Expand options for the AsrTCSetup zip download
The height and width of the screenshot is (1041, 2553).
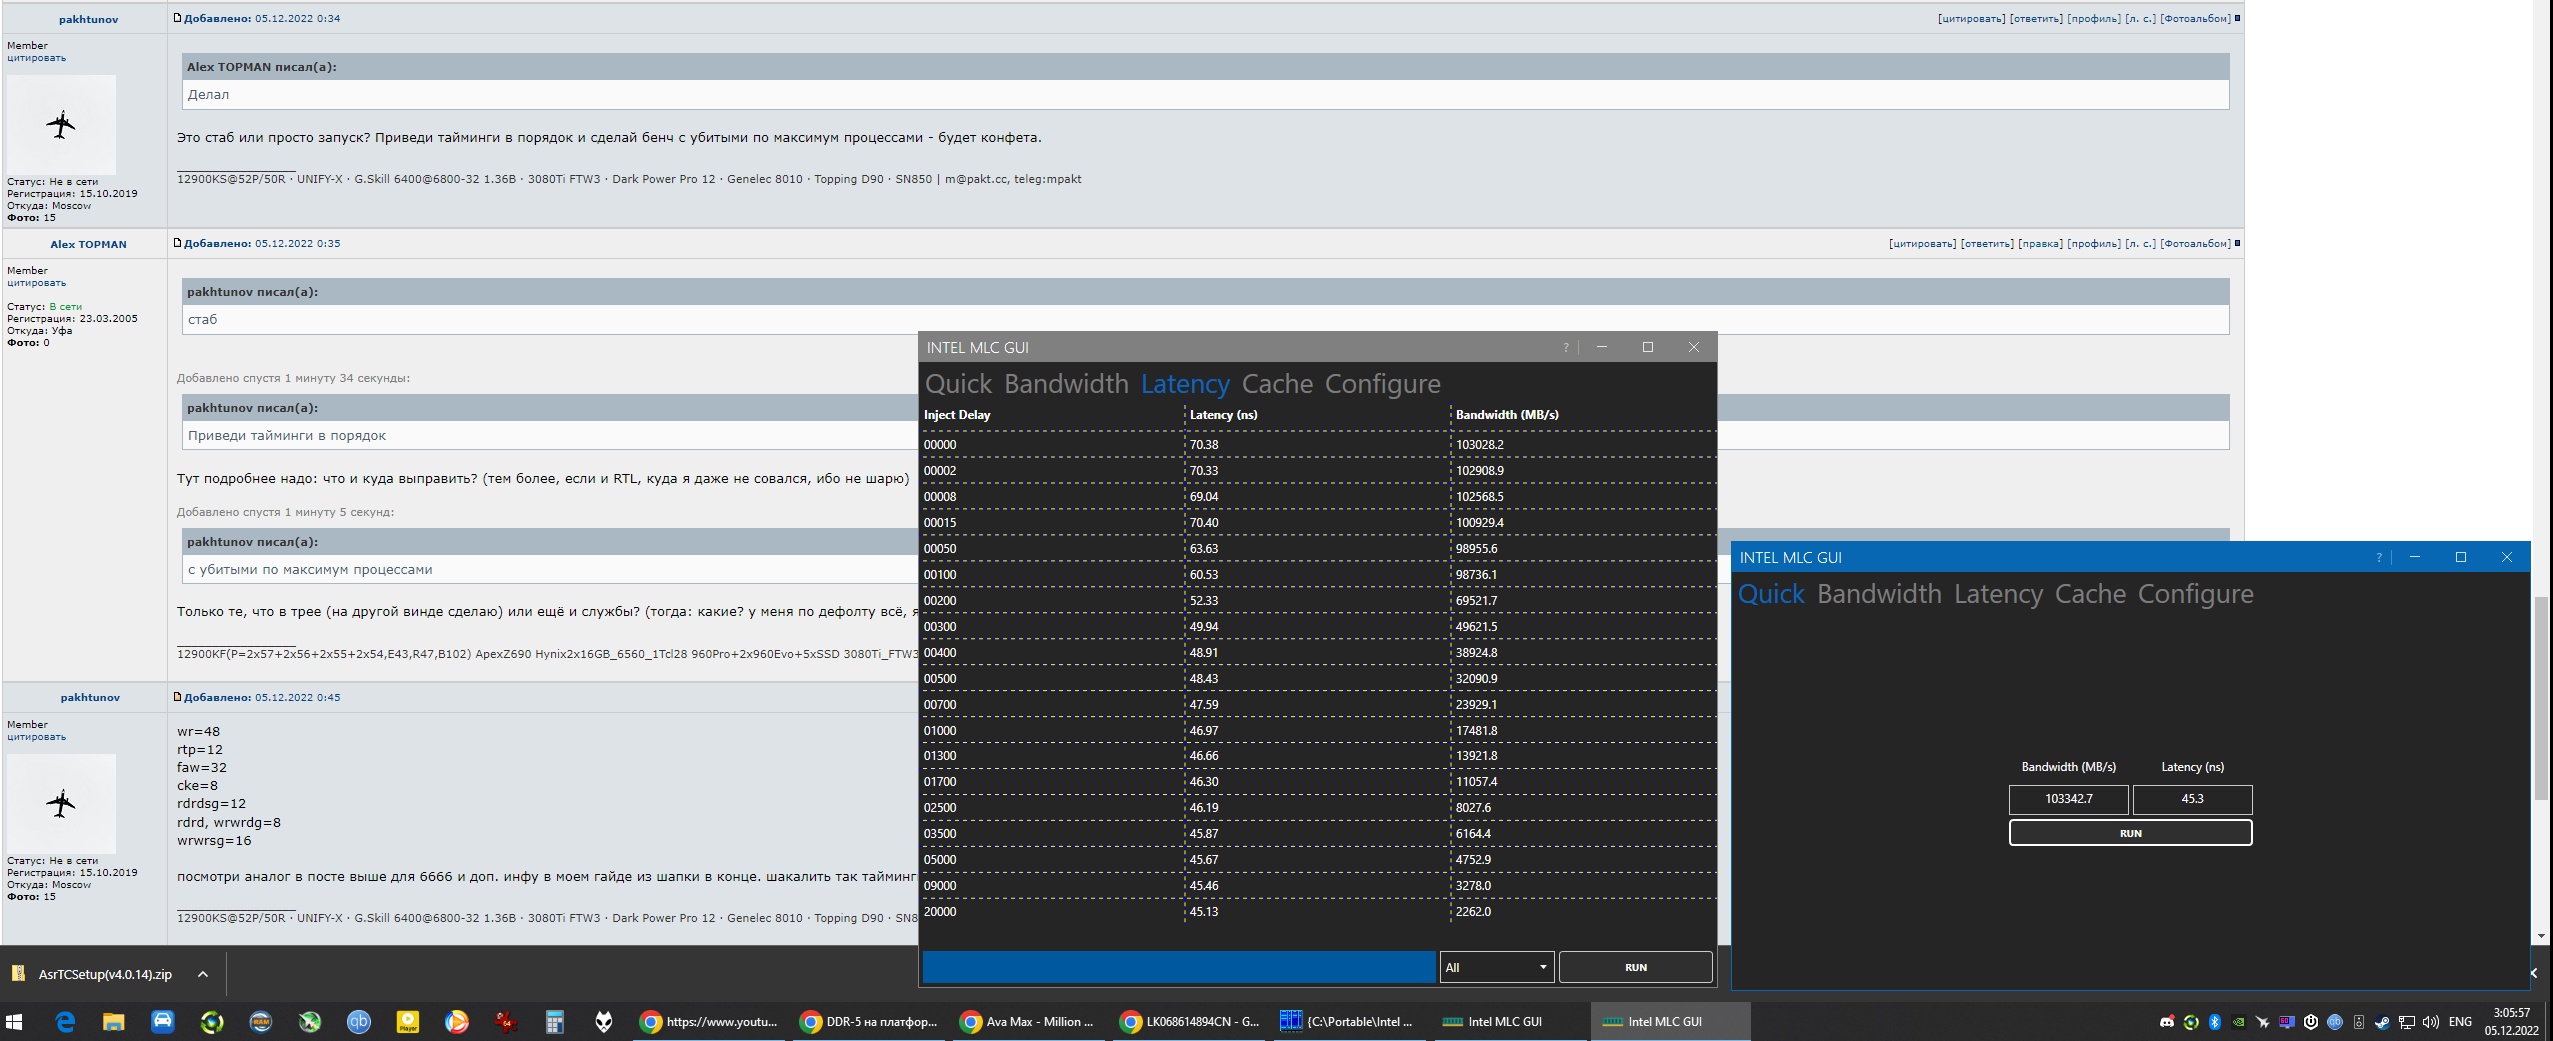pos(203,974)
